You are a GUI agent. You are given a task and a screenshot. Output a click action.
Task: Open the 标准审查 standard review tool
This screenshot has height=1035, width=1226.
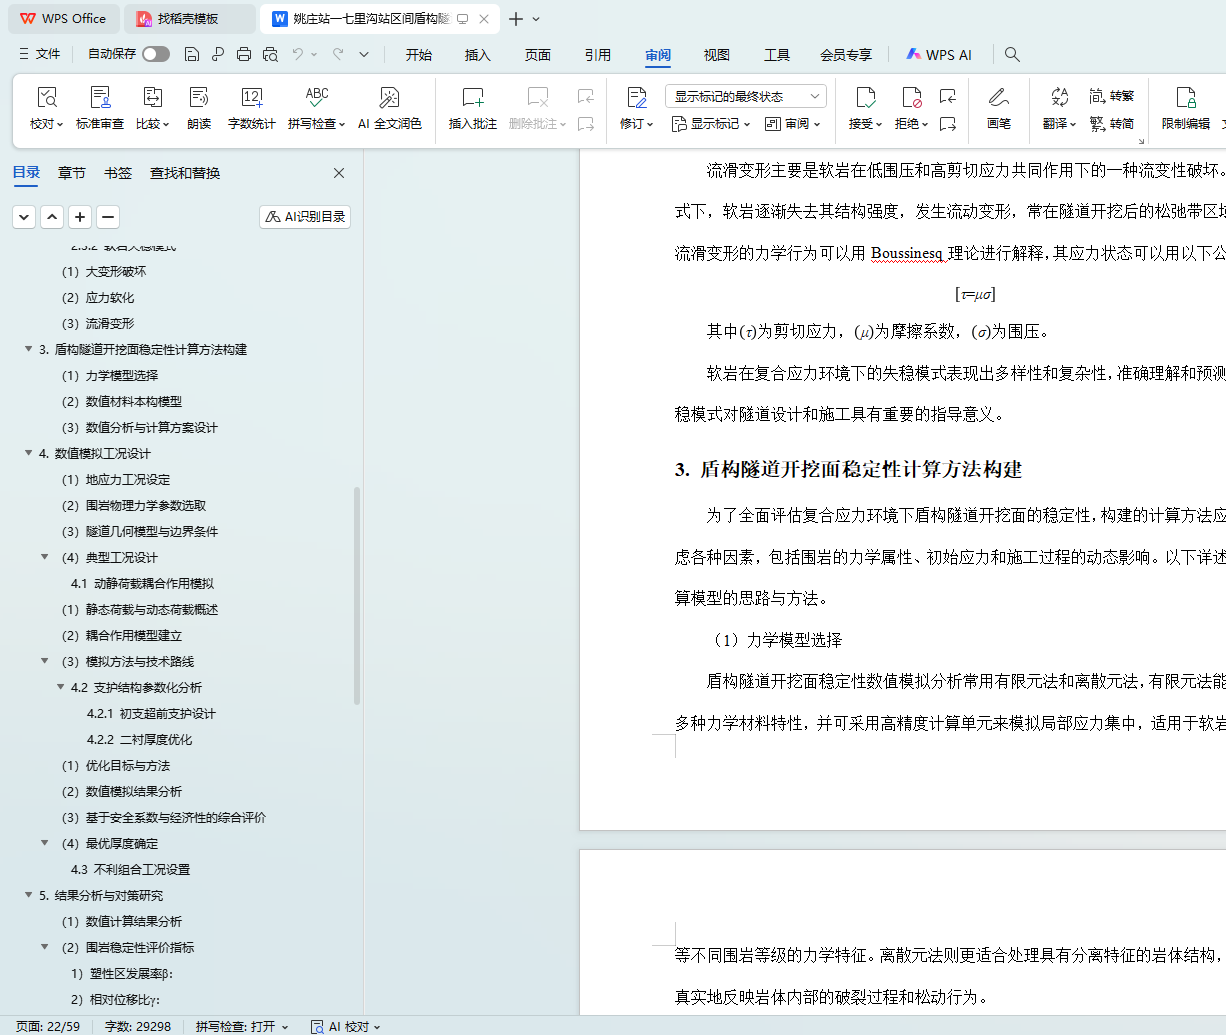click(100, 98)
